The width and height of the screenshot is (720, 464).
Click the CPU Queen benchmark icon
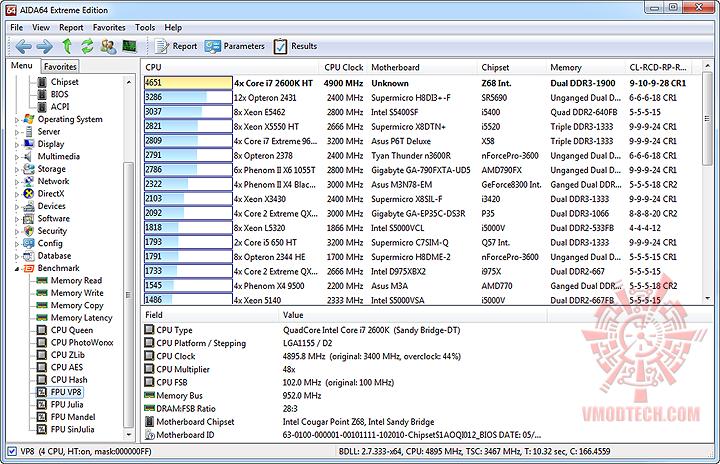coord(42,330)
